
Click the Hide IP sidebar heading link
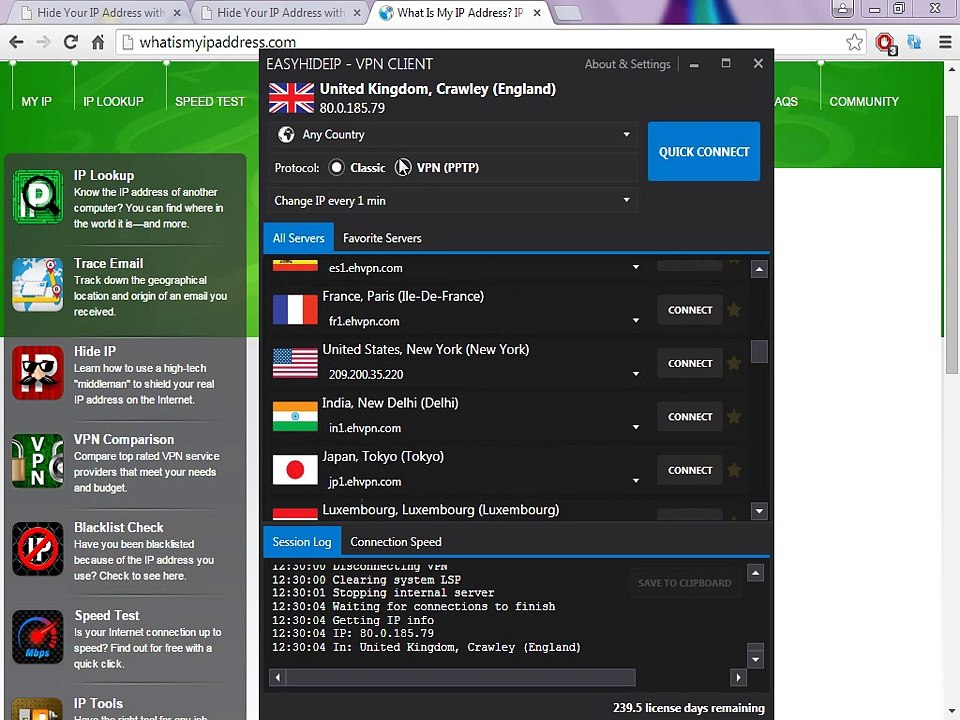[95, 351]
